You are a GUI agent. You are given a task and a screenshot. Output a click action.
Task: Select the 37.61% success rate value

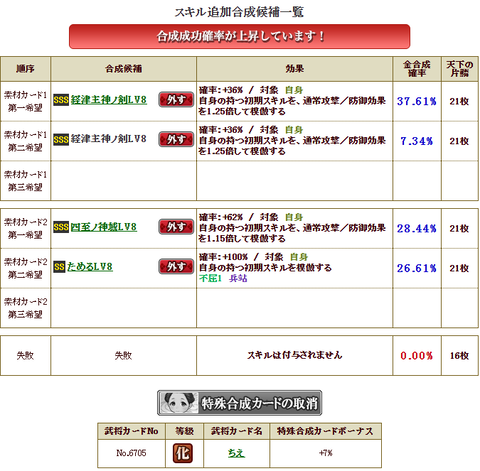pyautogui.click(x=417, y=101)
